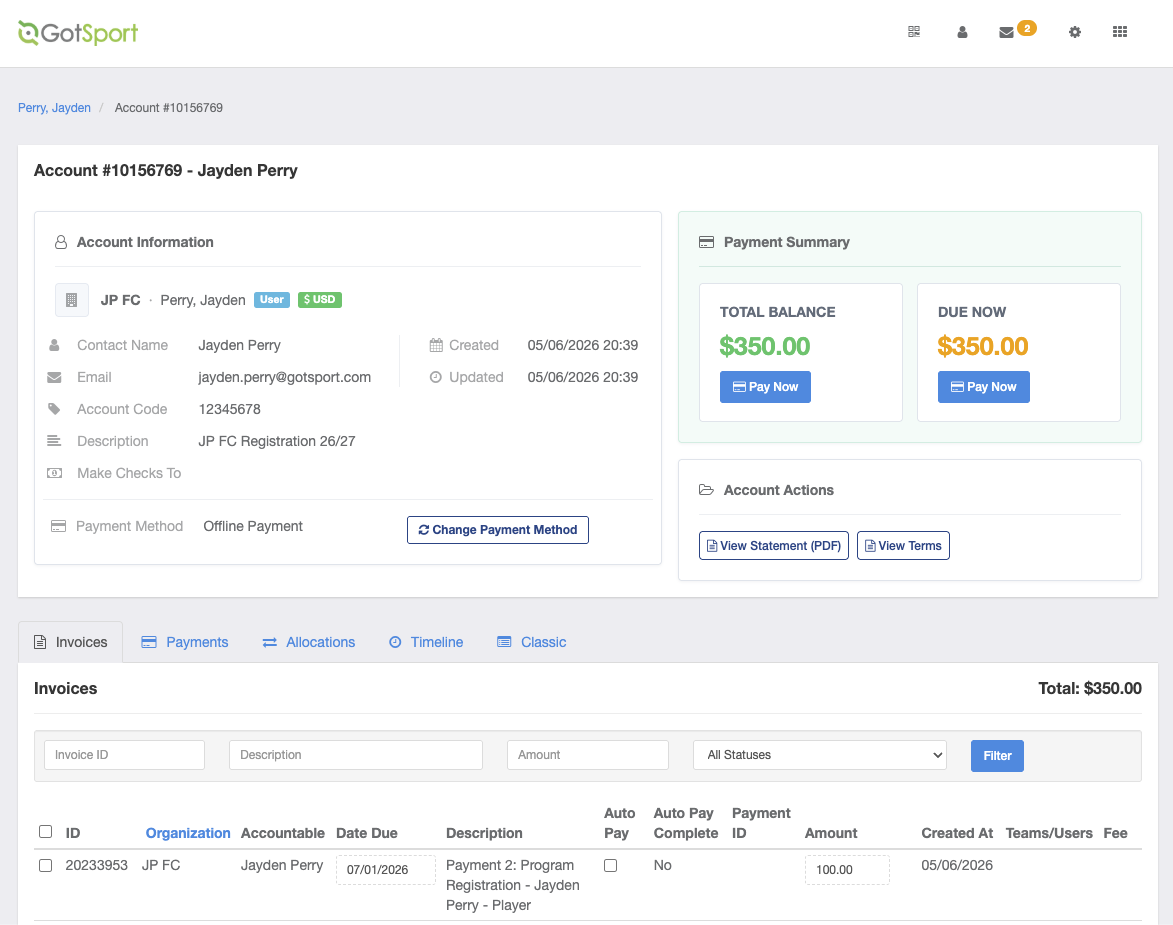Open the Allocations tab

pyautogui.click(x=309, y=642)
